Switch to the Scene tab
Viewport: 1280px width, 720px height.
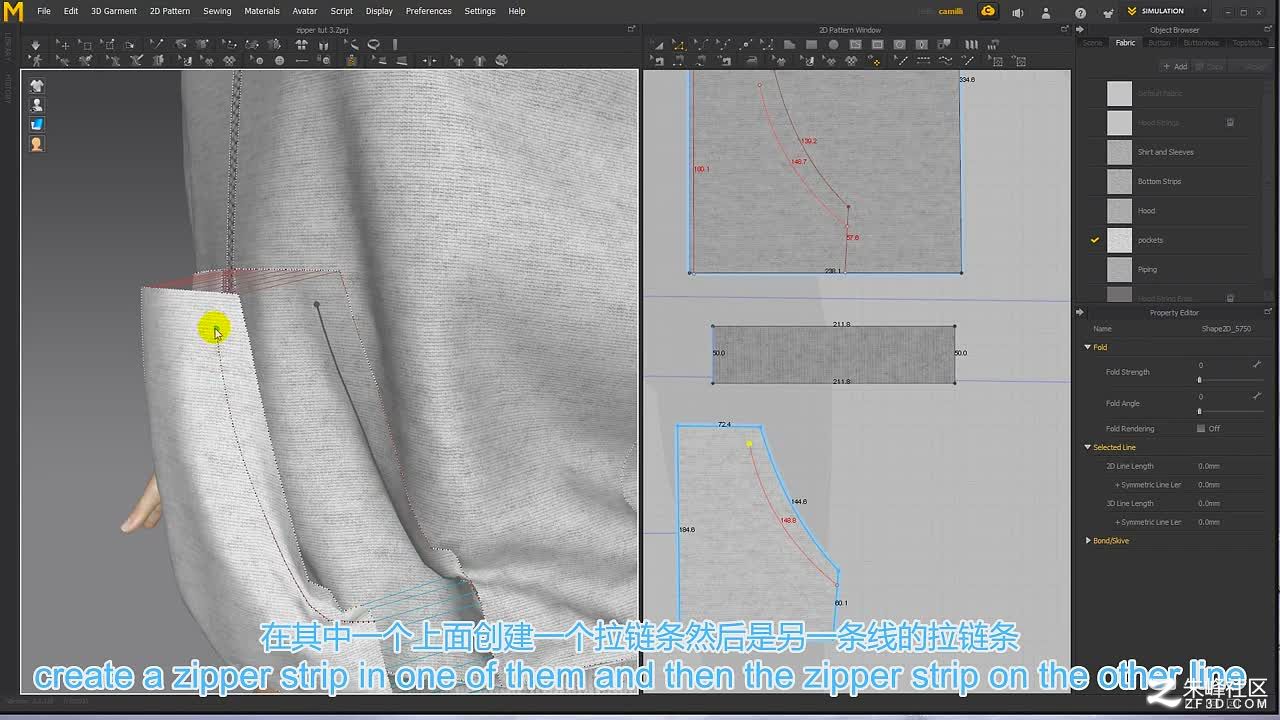point(1093,43)
